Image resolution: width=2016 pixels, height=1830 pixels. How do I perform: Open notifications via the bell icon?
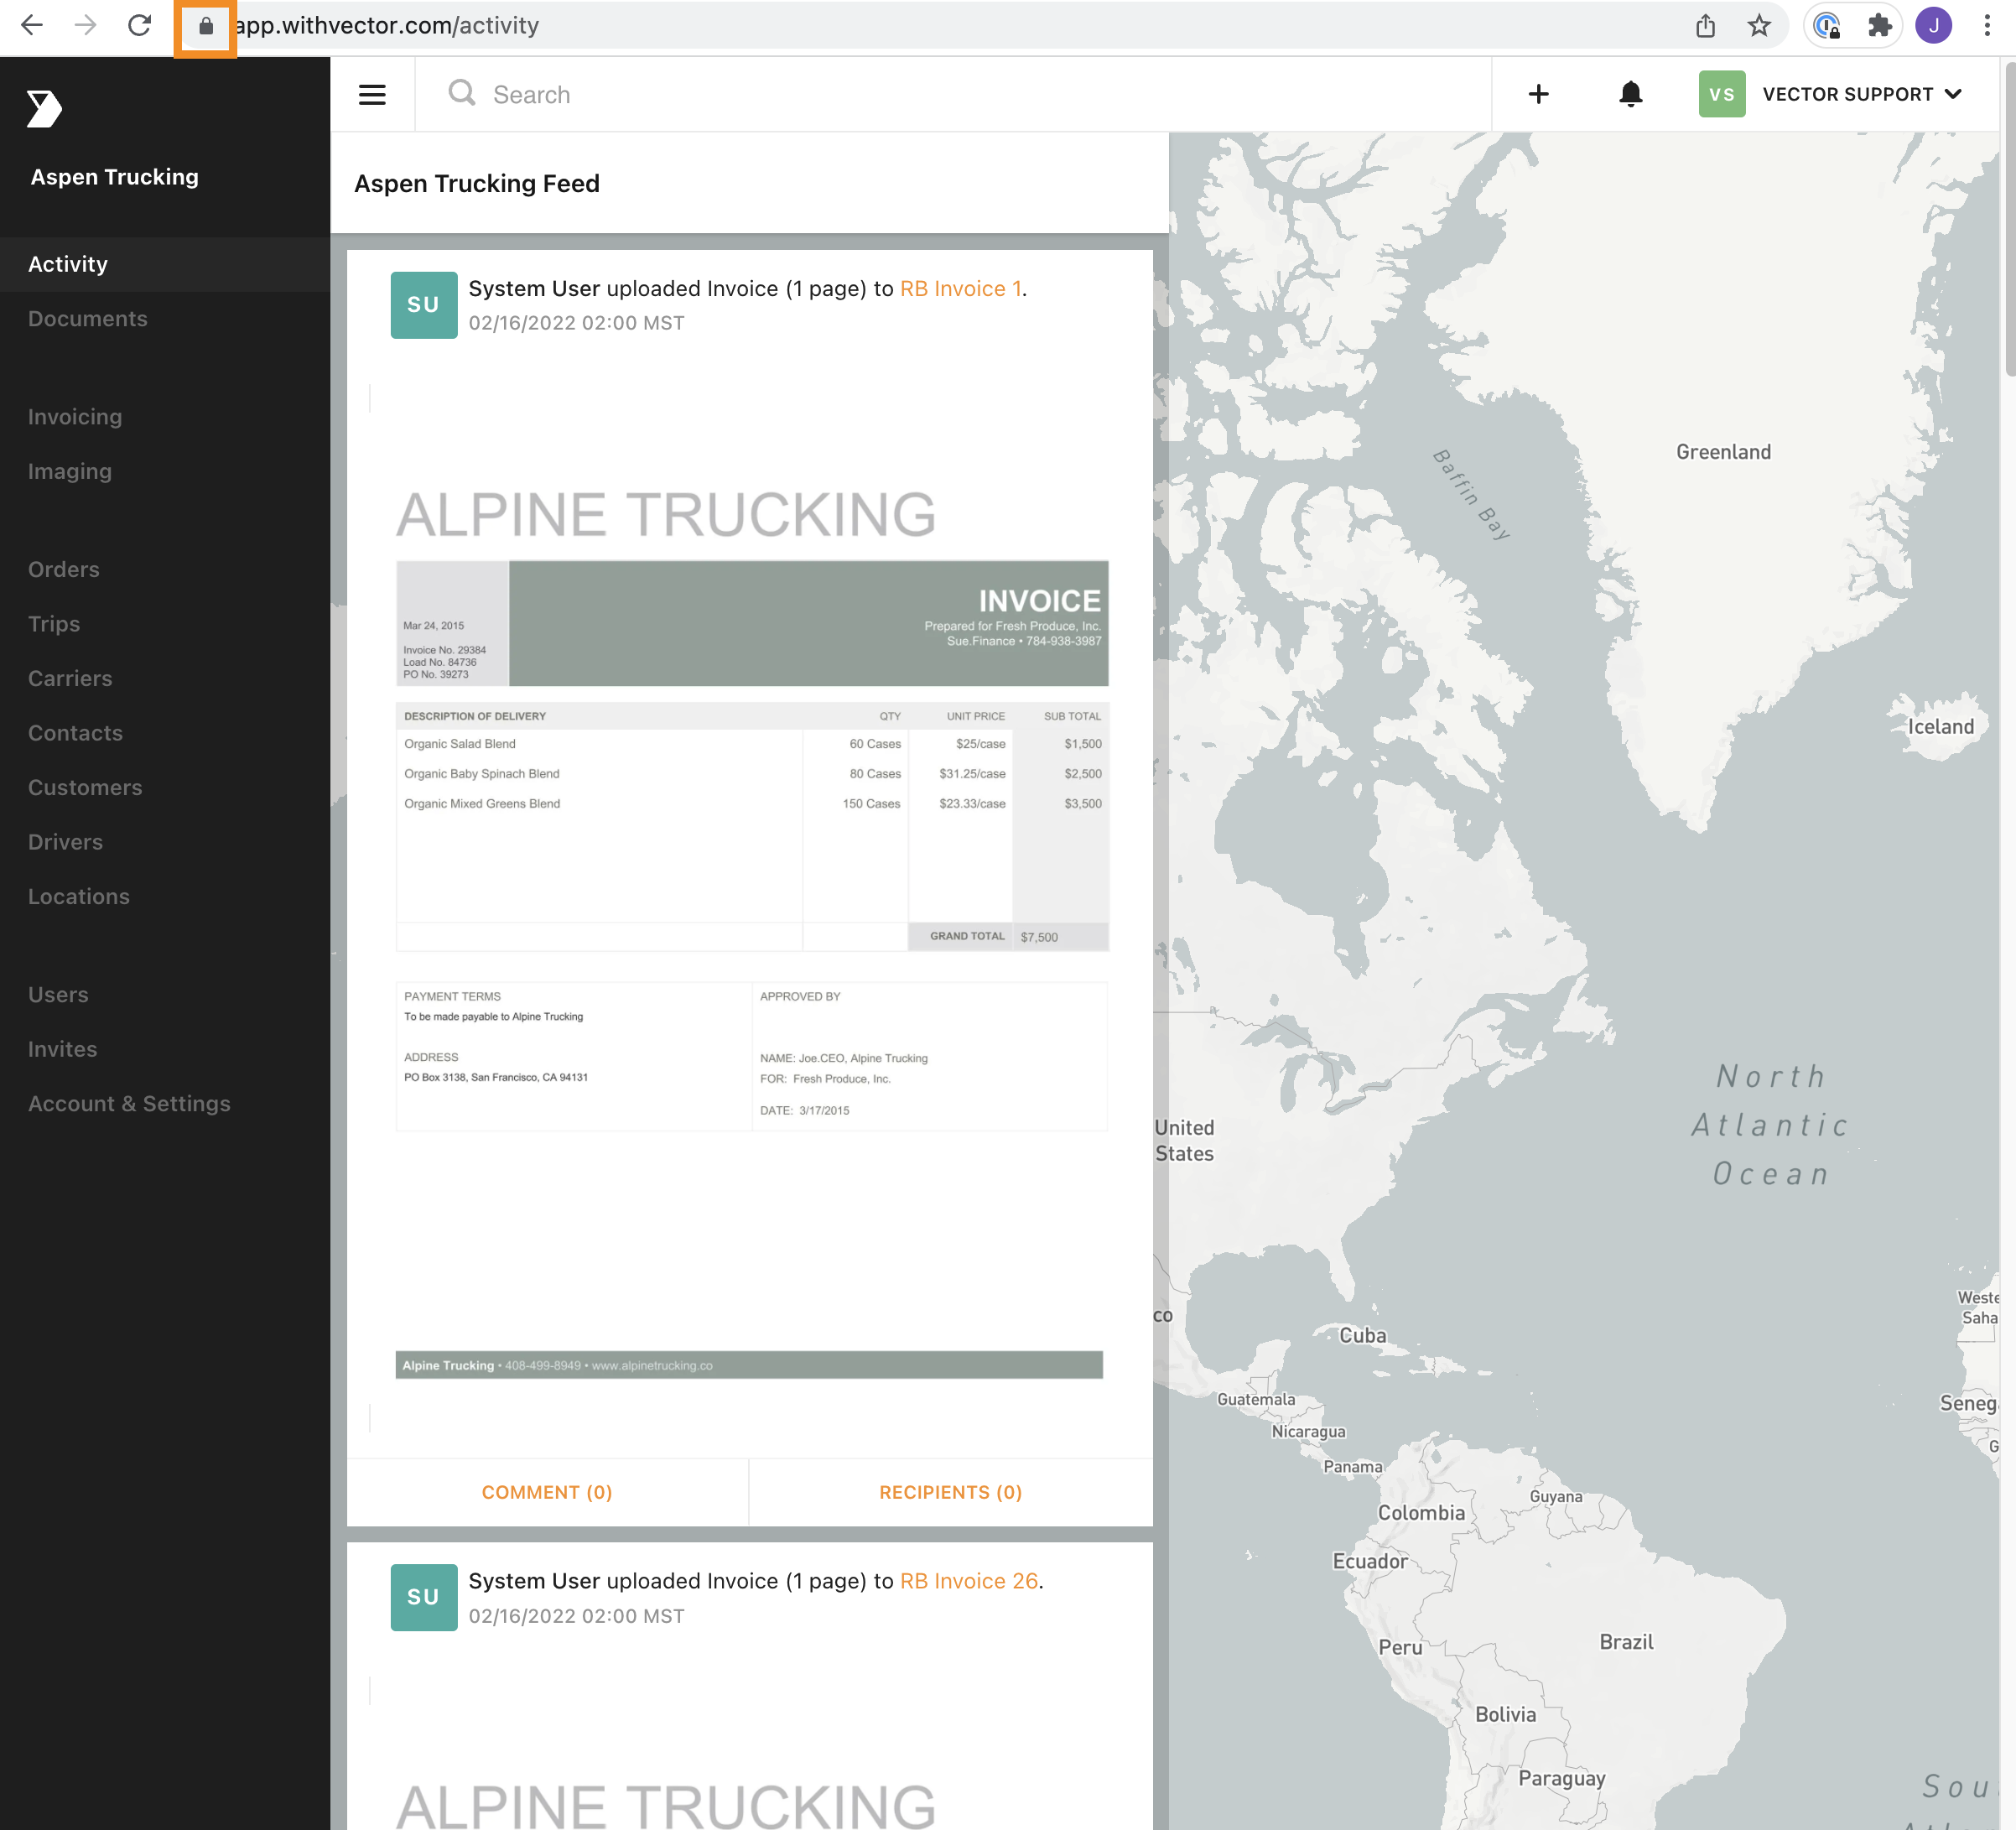pos(1631,94)
